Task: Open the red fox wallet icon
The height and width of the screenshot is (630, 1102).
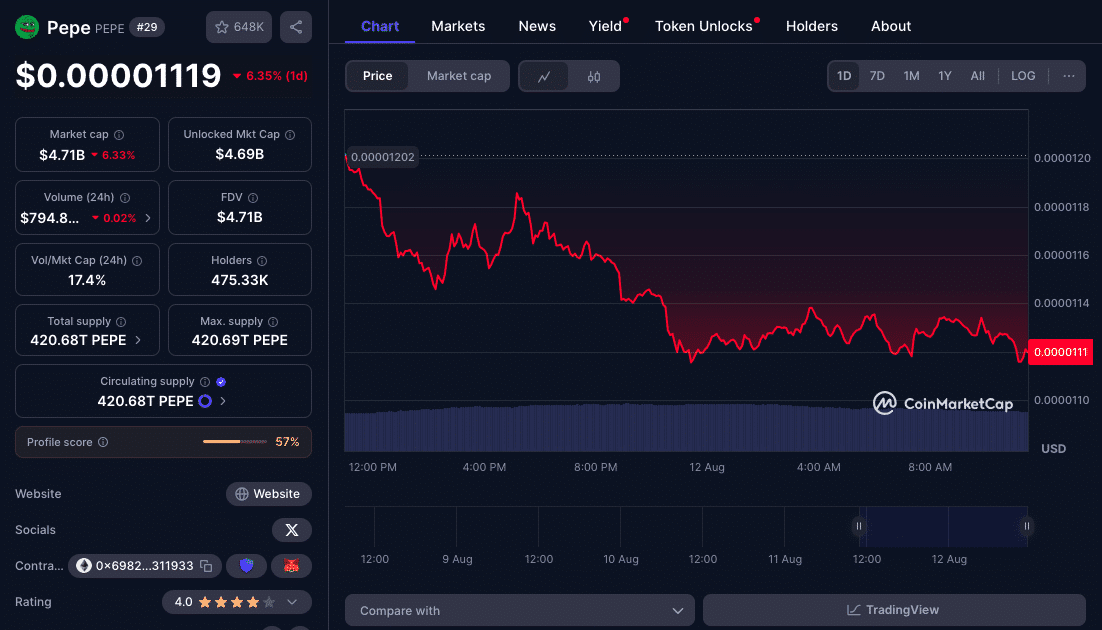Action: (291, 566)
